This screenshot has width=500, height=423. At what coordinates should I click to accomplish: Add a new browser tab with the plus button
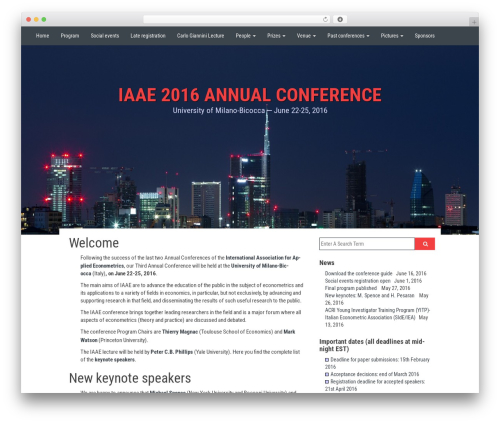474,22
